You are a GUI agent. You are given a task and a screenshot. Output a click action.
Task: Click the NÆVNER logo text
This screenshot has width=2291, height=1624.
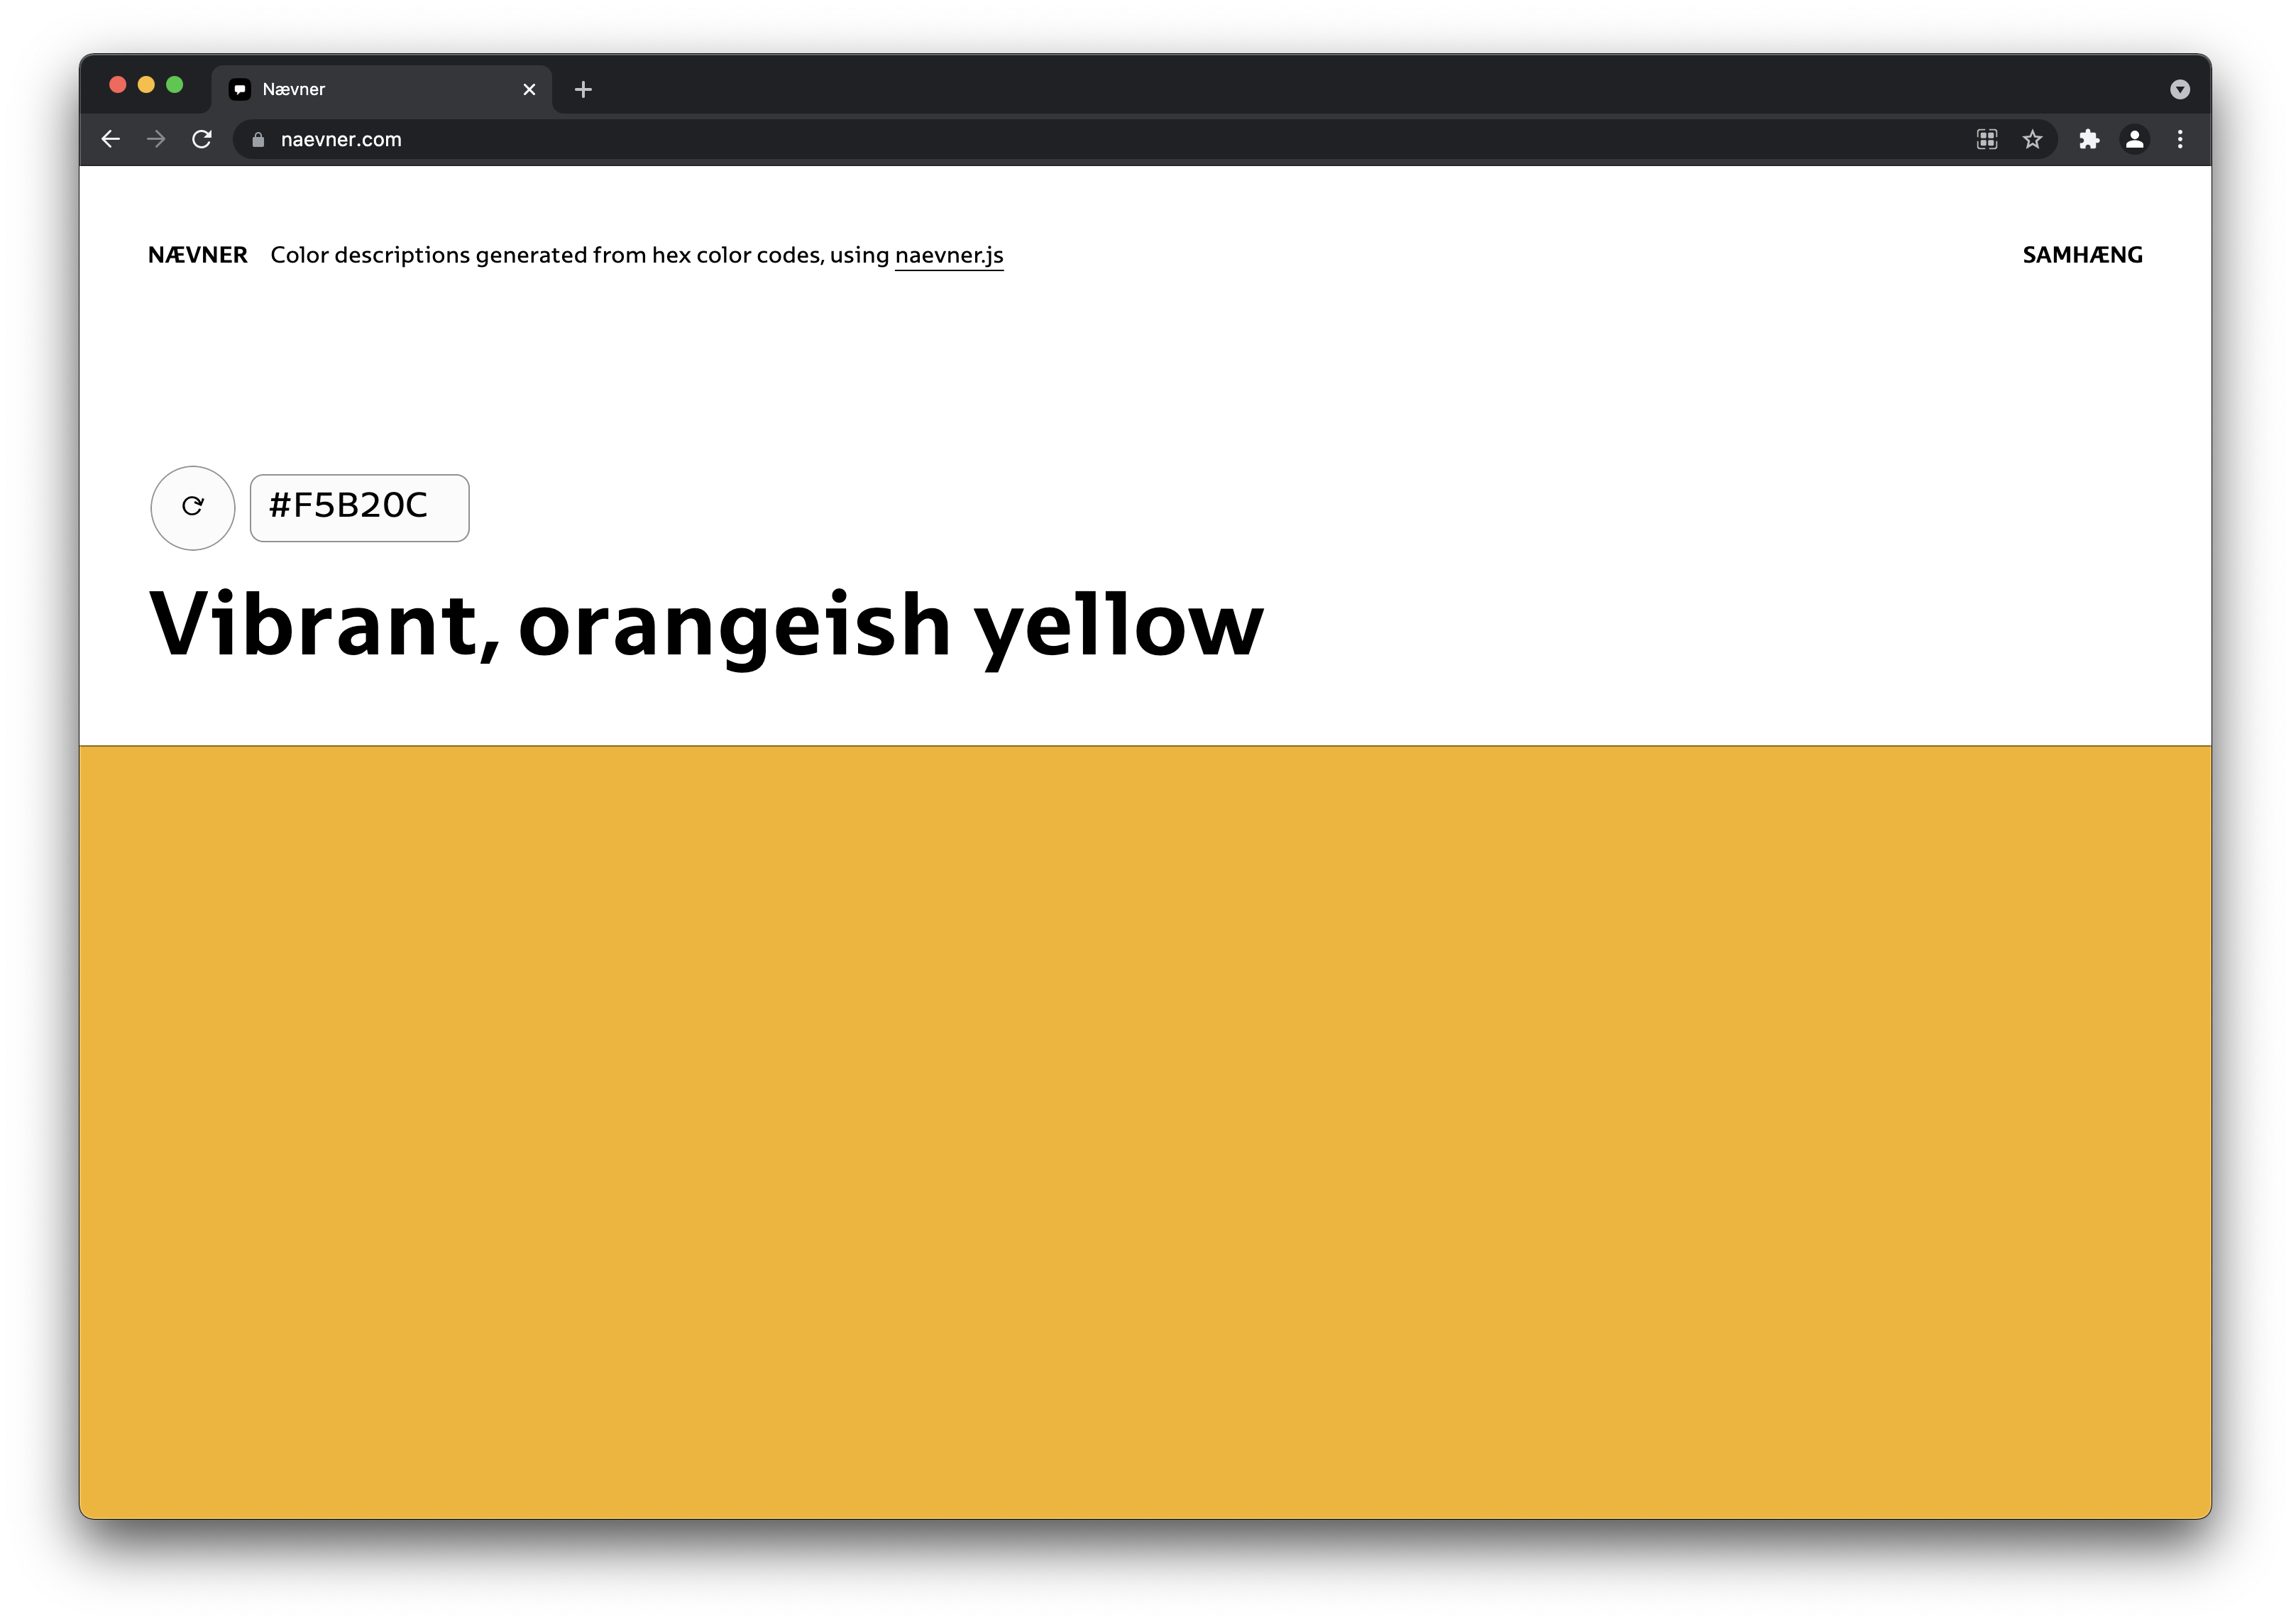click(197, 255)
